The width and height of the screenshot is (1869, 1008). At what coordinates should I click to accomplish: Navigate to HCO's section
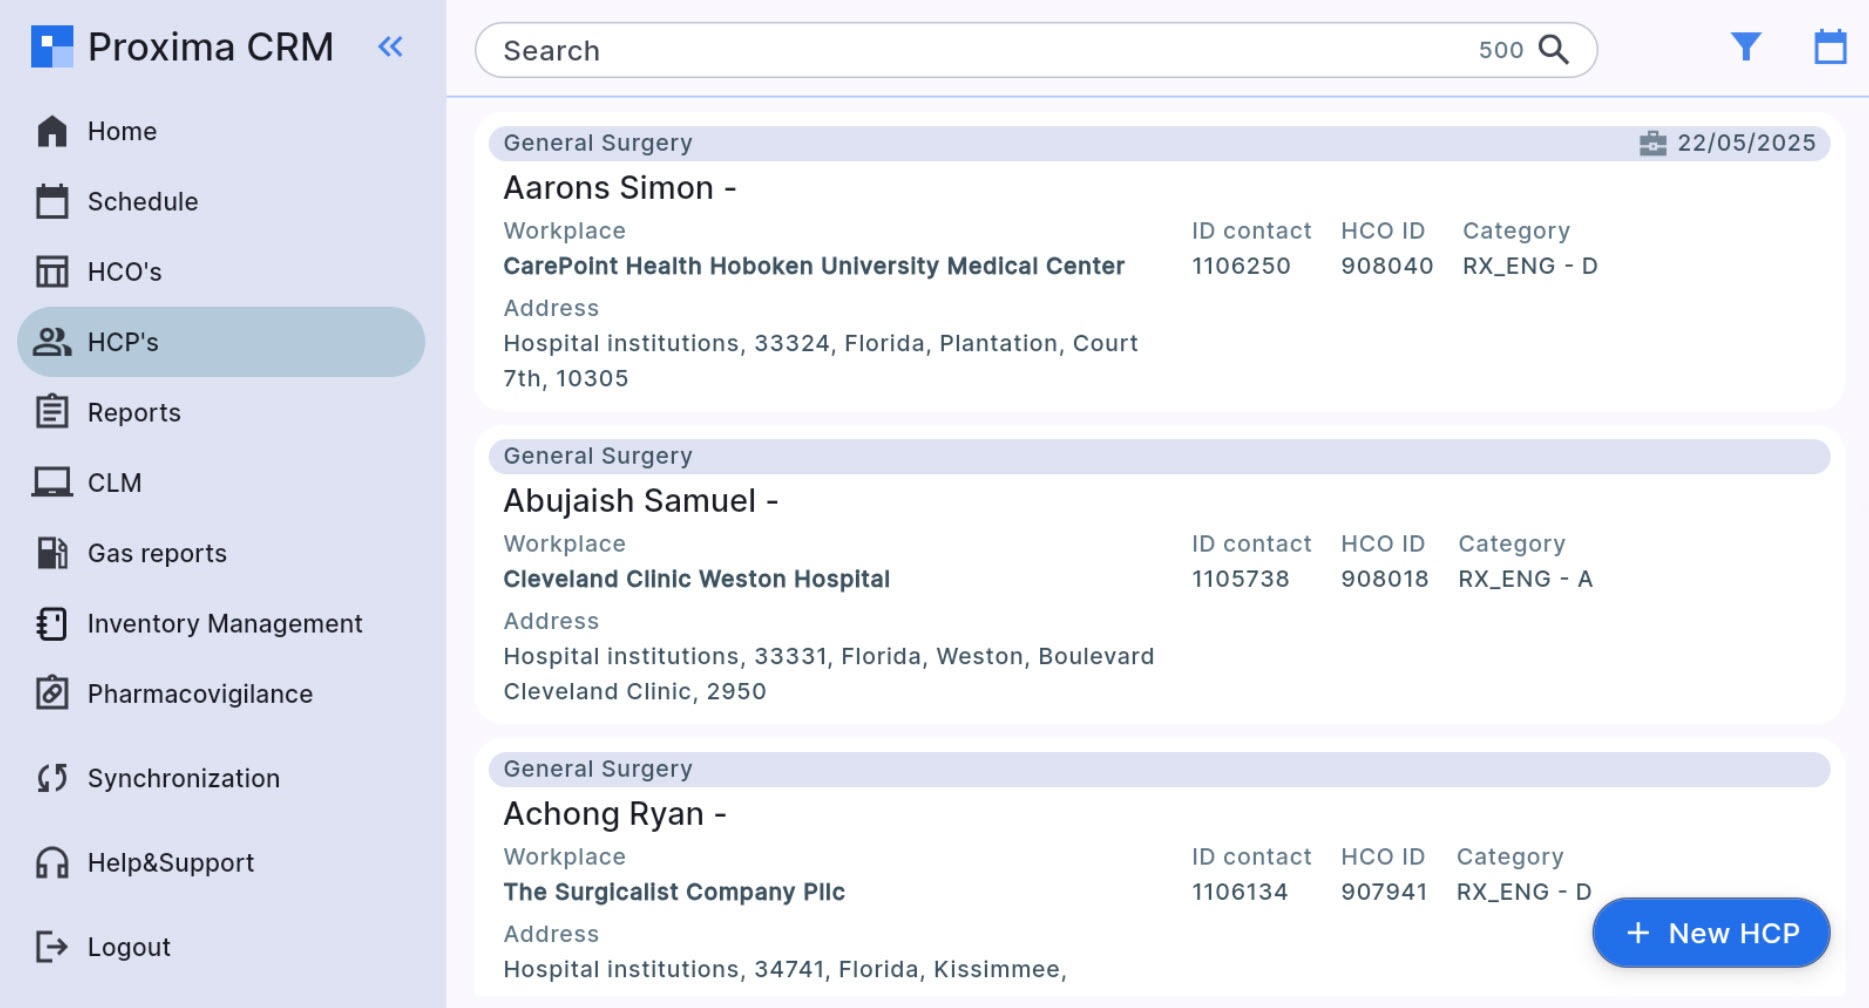point(124,271)
